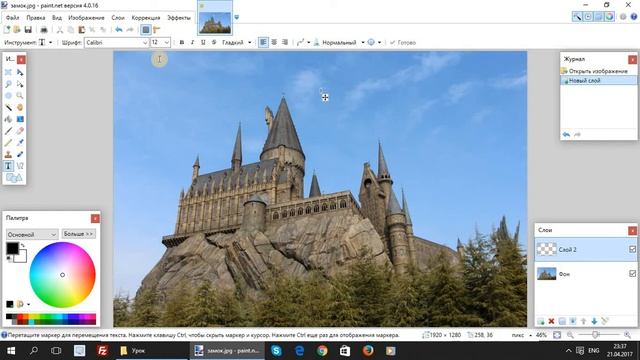Open the Слои menu
The width and height of the screenshot is (640, 360).
(x=118, y=18)
